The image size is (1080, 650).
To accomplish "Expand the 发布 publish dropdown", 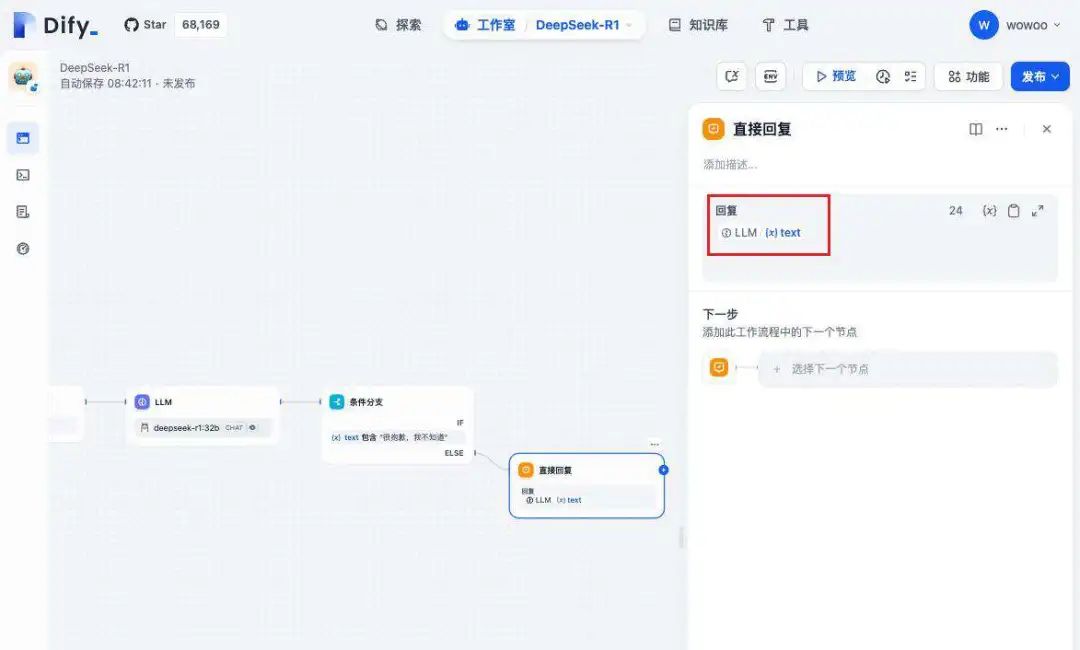I will pos(1040,76).
